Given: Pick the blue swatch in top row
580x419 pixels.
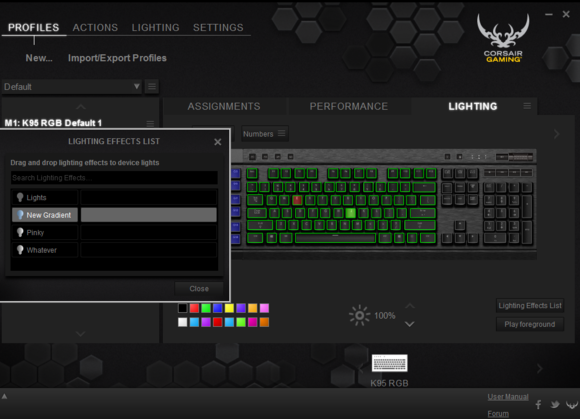Looking at the screenshot, I should tap(218, 308).
